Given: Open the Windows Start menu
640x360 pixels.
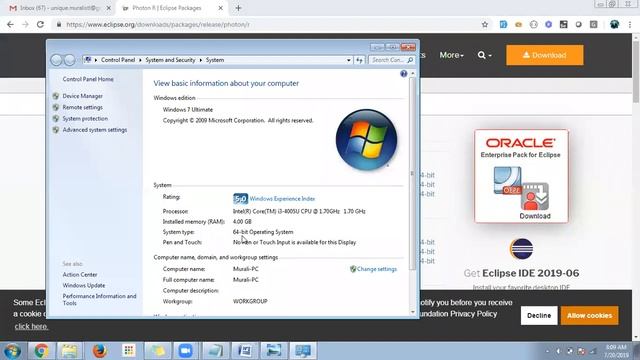Looking at the screenshot, I should [x=12, y=351].
